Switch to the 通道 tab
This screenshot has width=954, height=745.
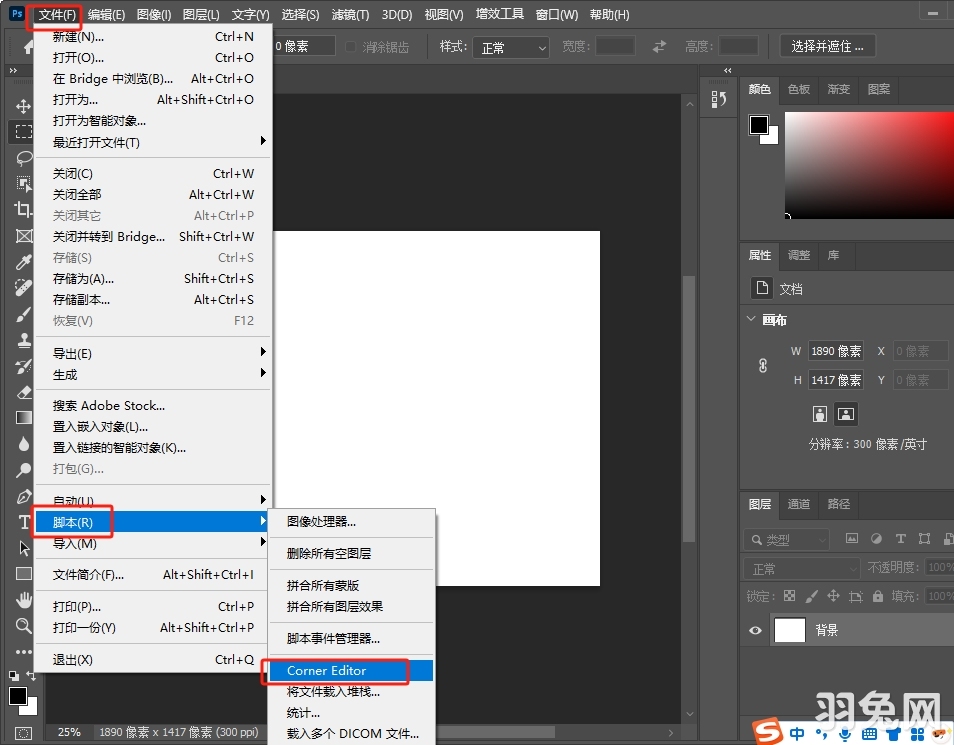[798, 505]
